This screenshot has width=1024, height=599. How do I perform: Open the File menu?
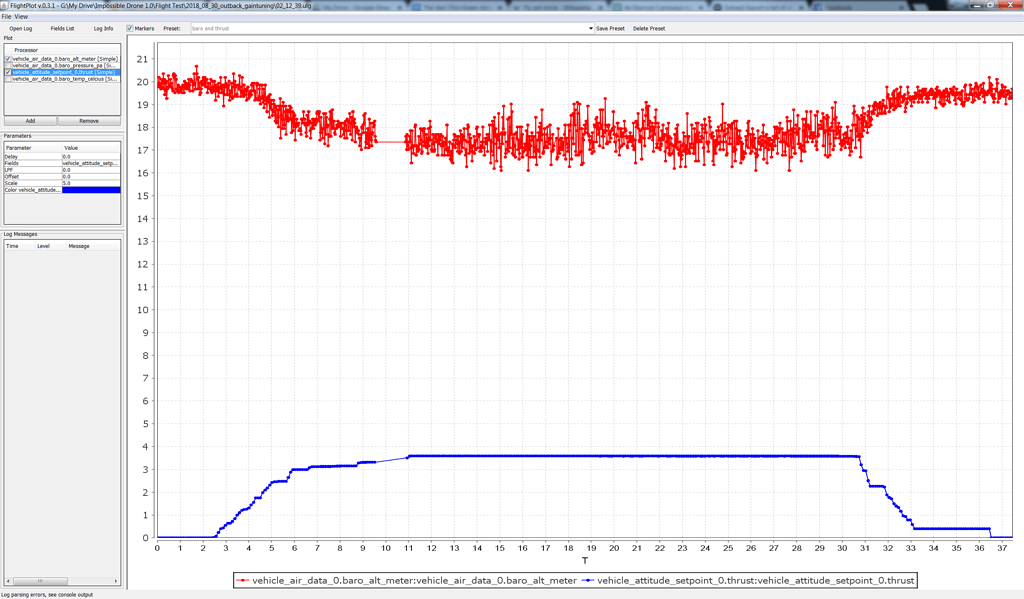pyautogui.click(x=6, y=17)
